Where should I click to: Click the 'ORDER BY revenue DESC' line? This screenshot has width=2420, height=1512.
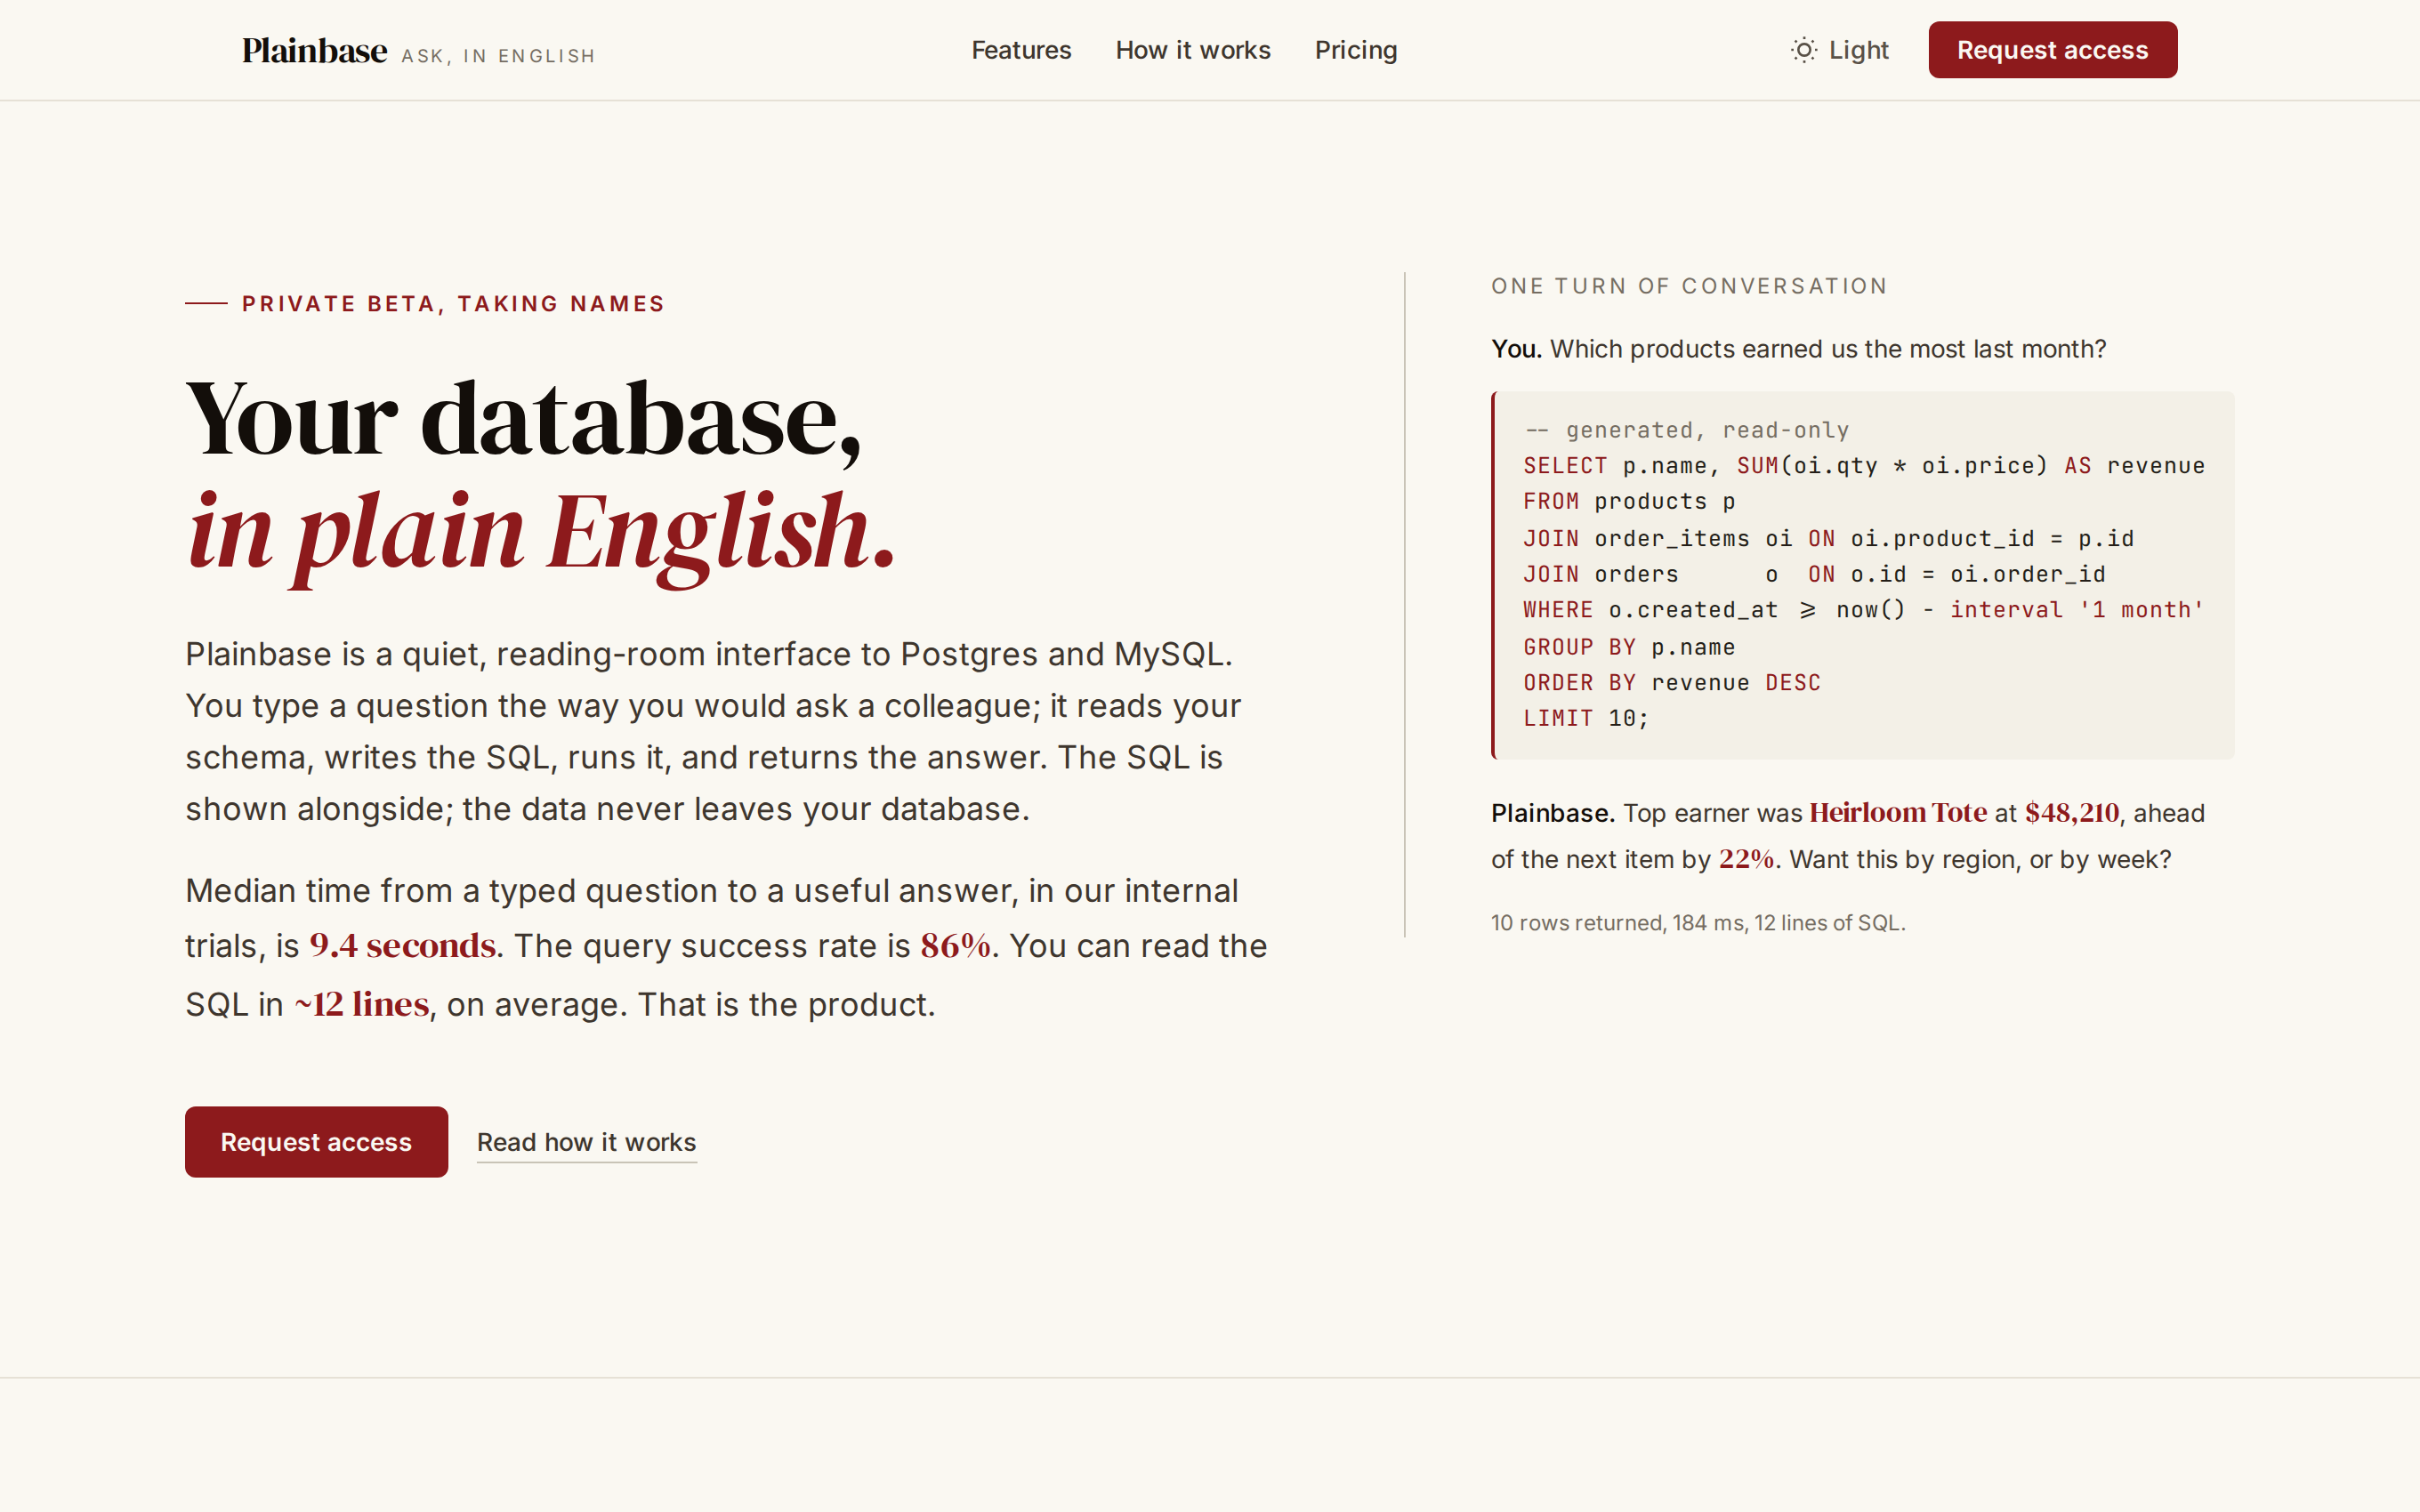tap(1672, 683)
